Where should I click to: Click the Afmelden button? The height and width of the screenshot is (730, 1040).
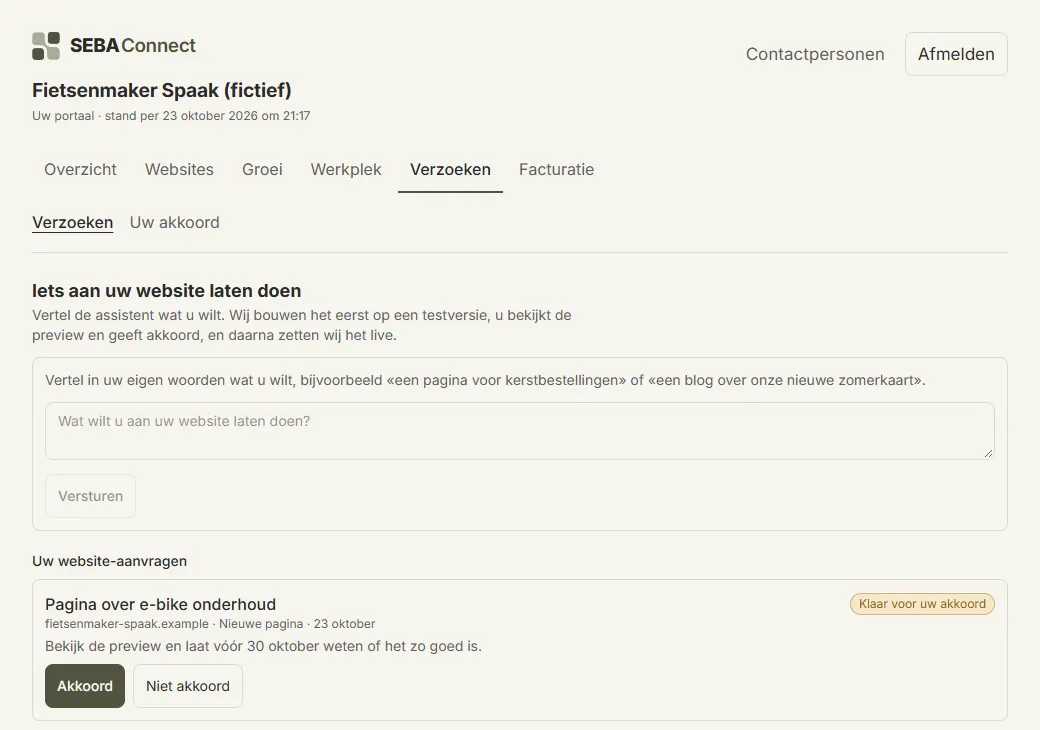(x=956, y=54)
